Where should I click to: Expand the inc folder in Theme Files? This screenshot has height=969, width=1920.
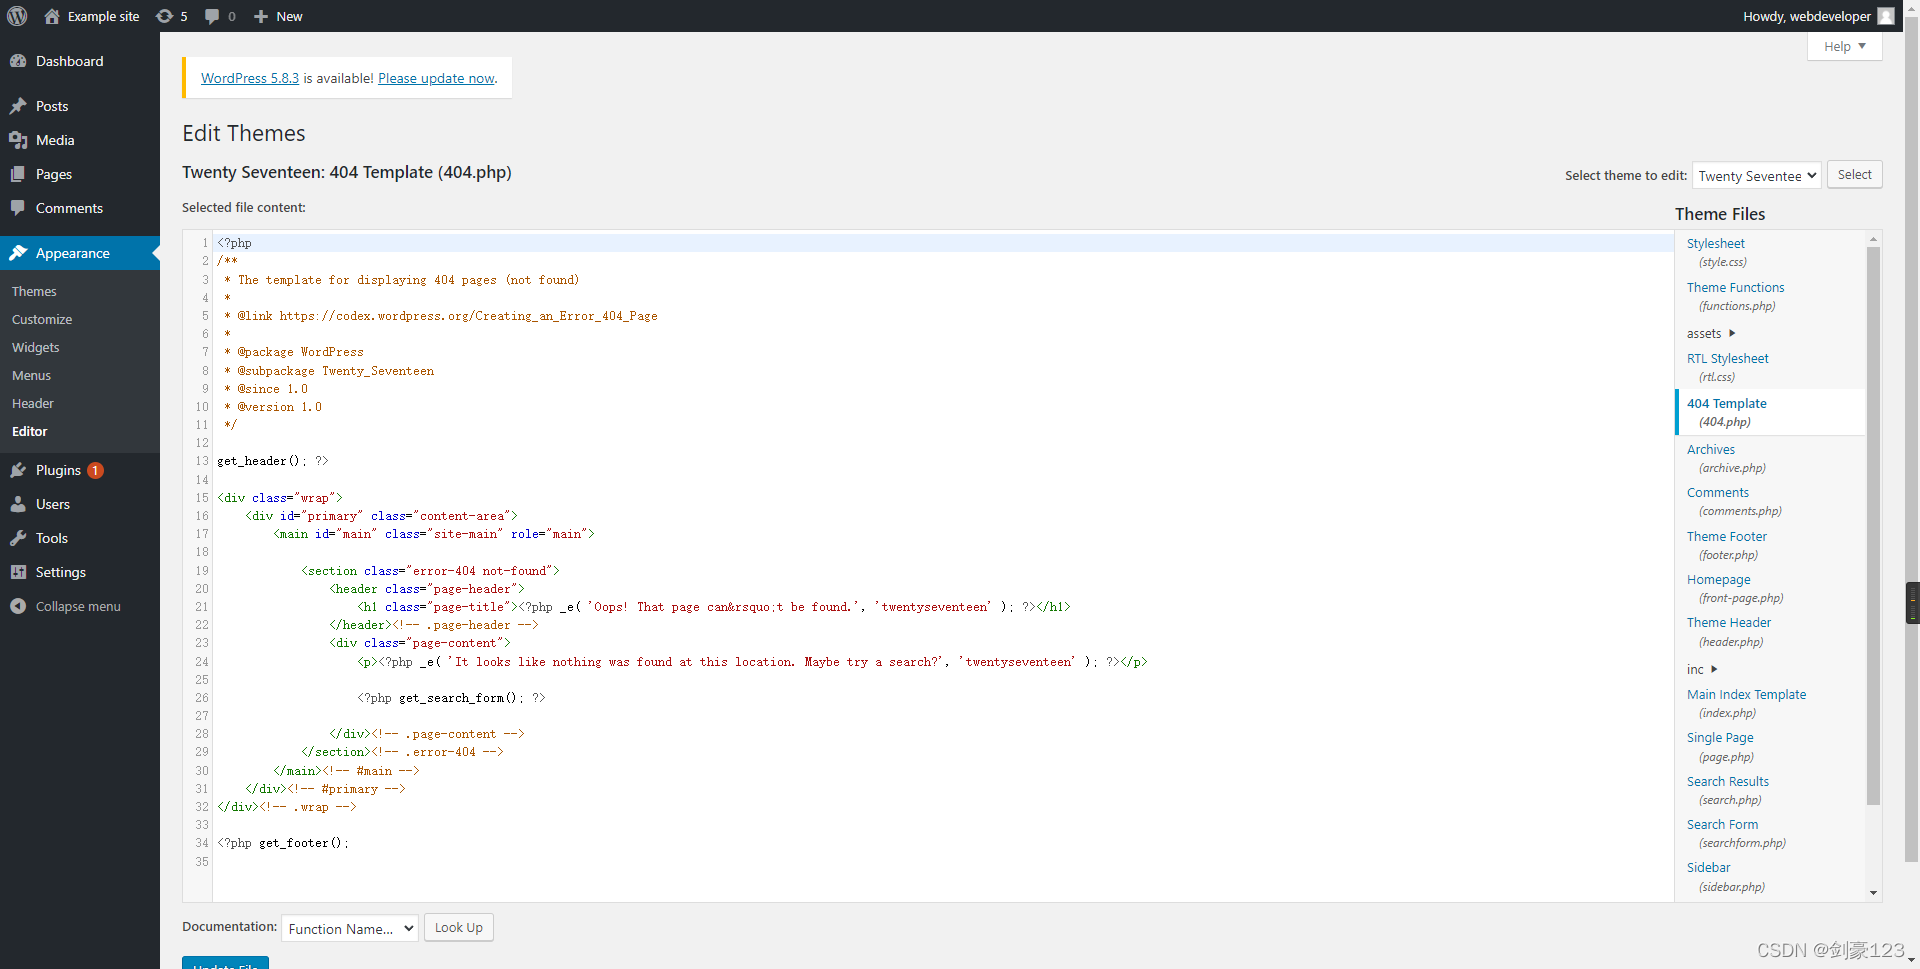1702,669
